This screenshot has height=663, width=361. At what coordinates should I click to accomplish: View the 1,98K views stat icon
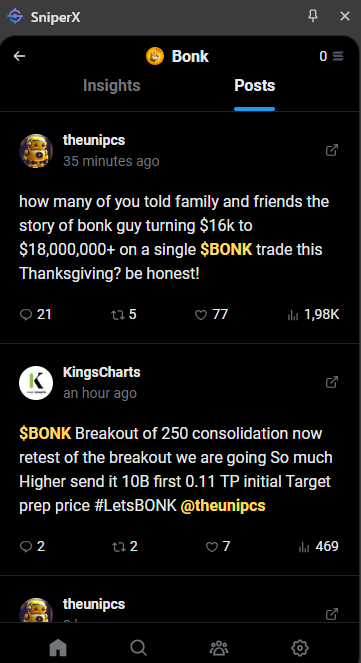tap(293, 315)
